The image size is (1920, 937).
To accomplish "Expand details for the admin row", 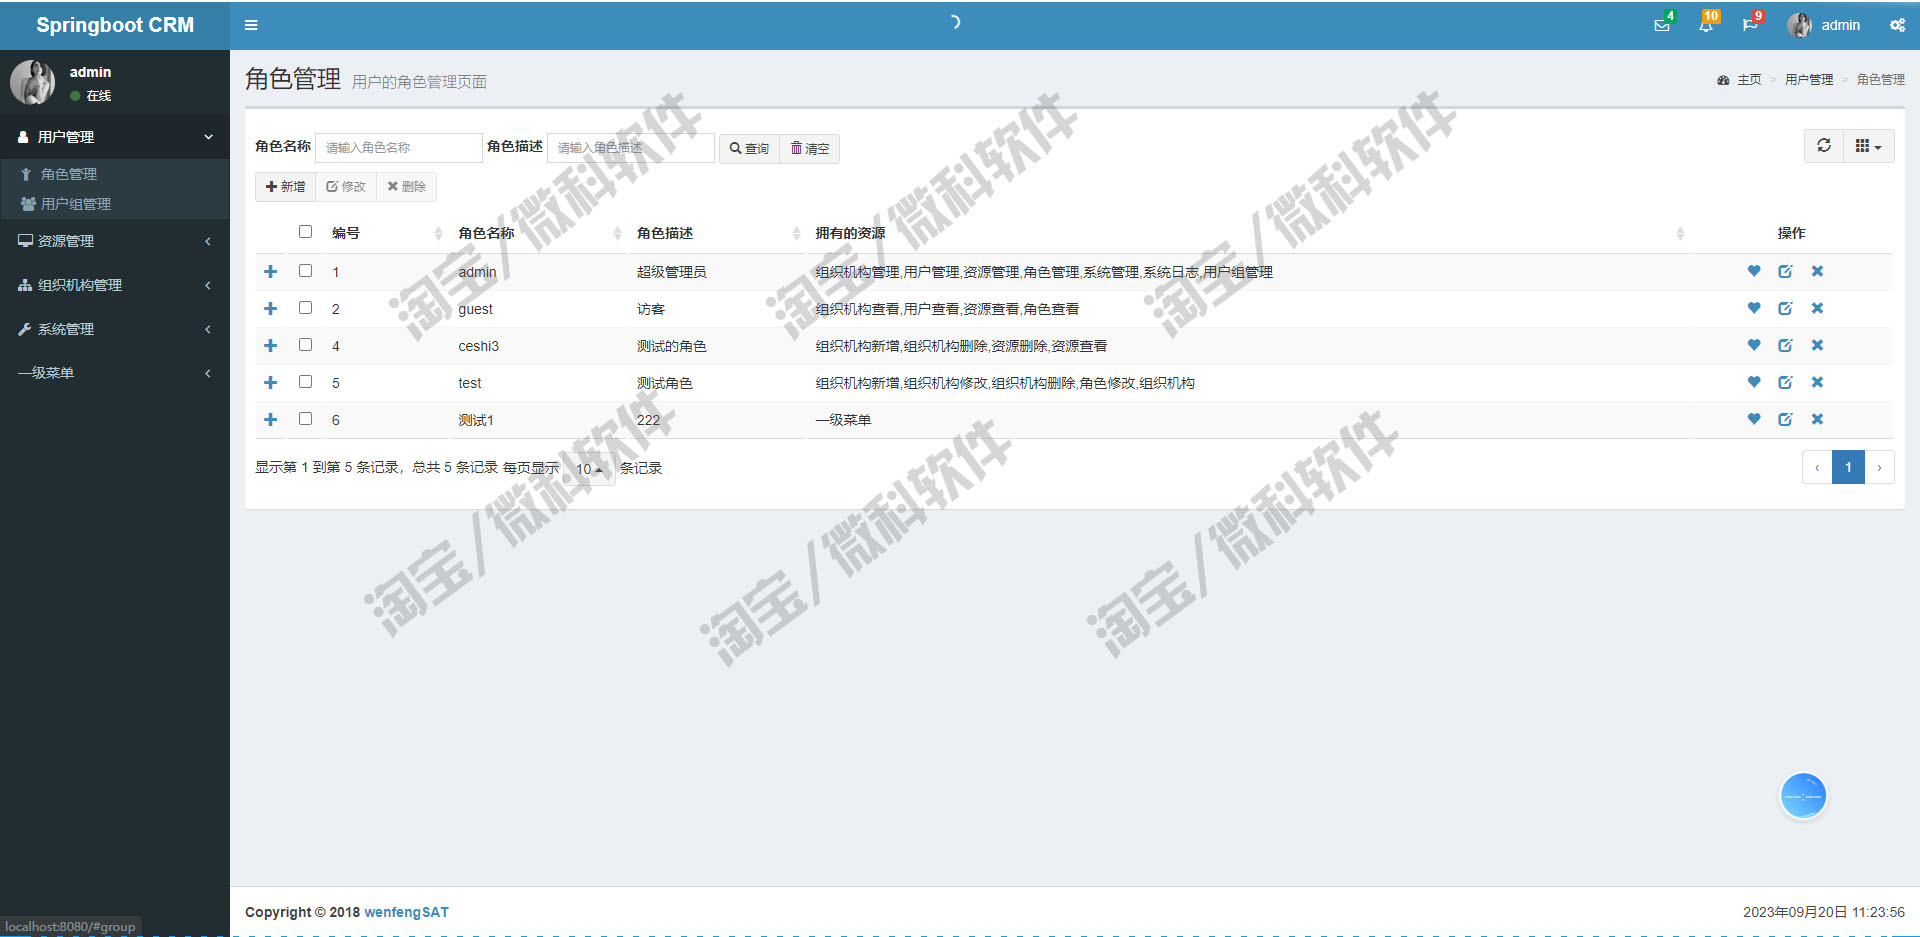I will 270,271.
